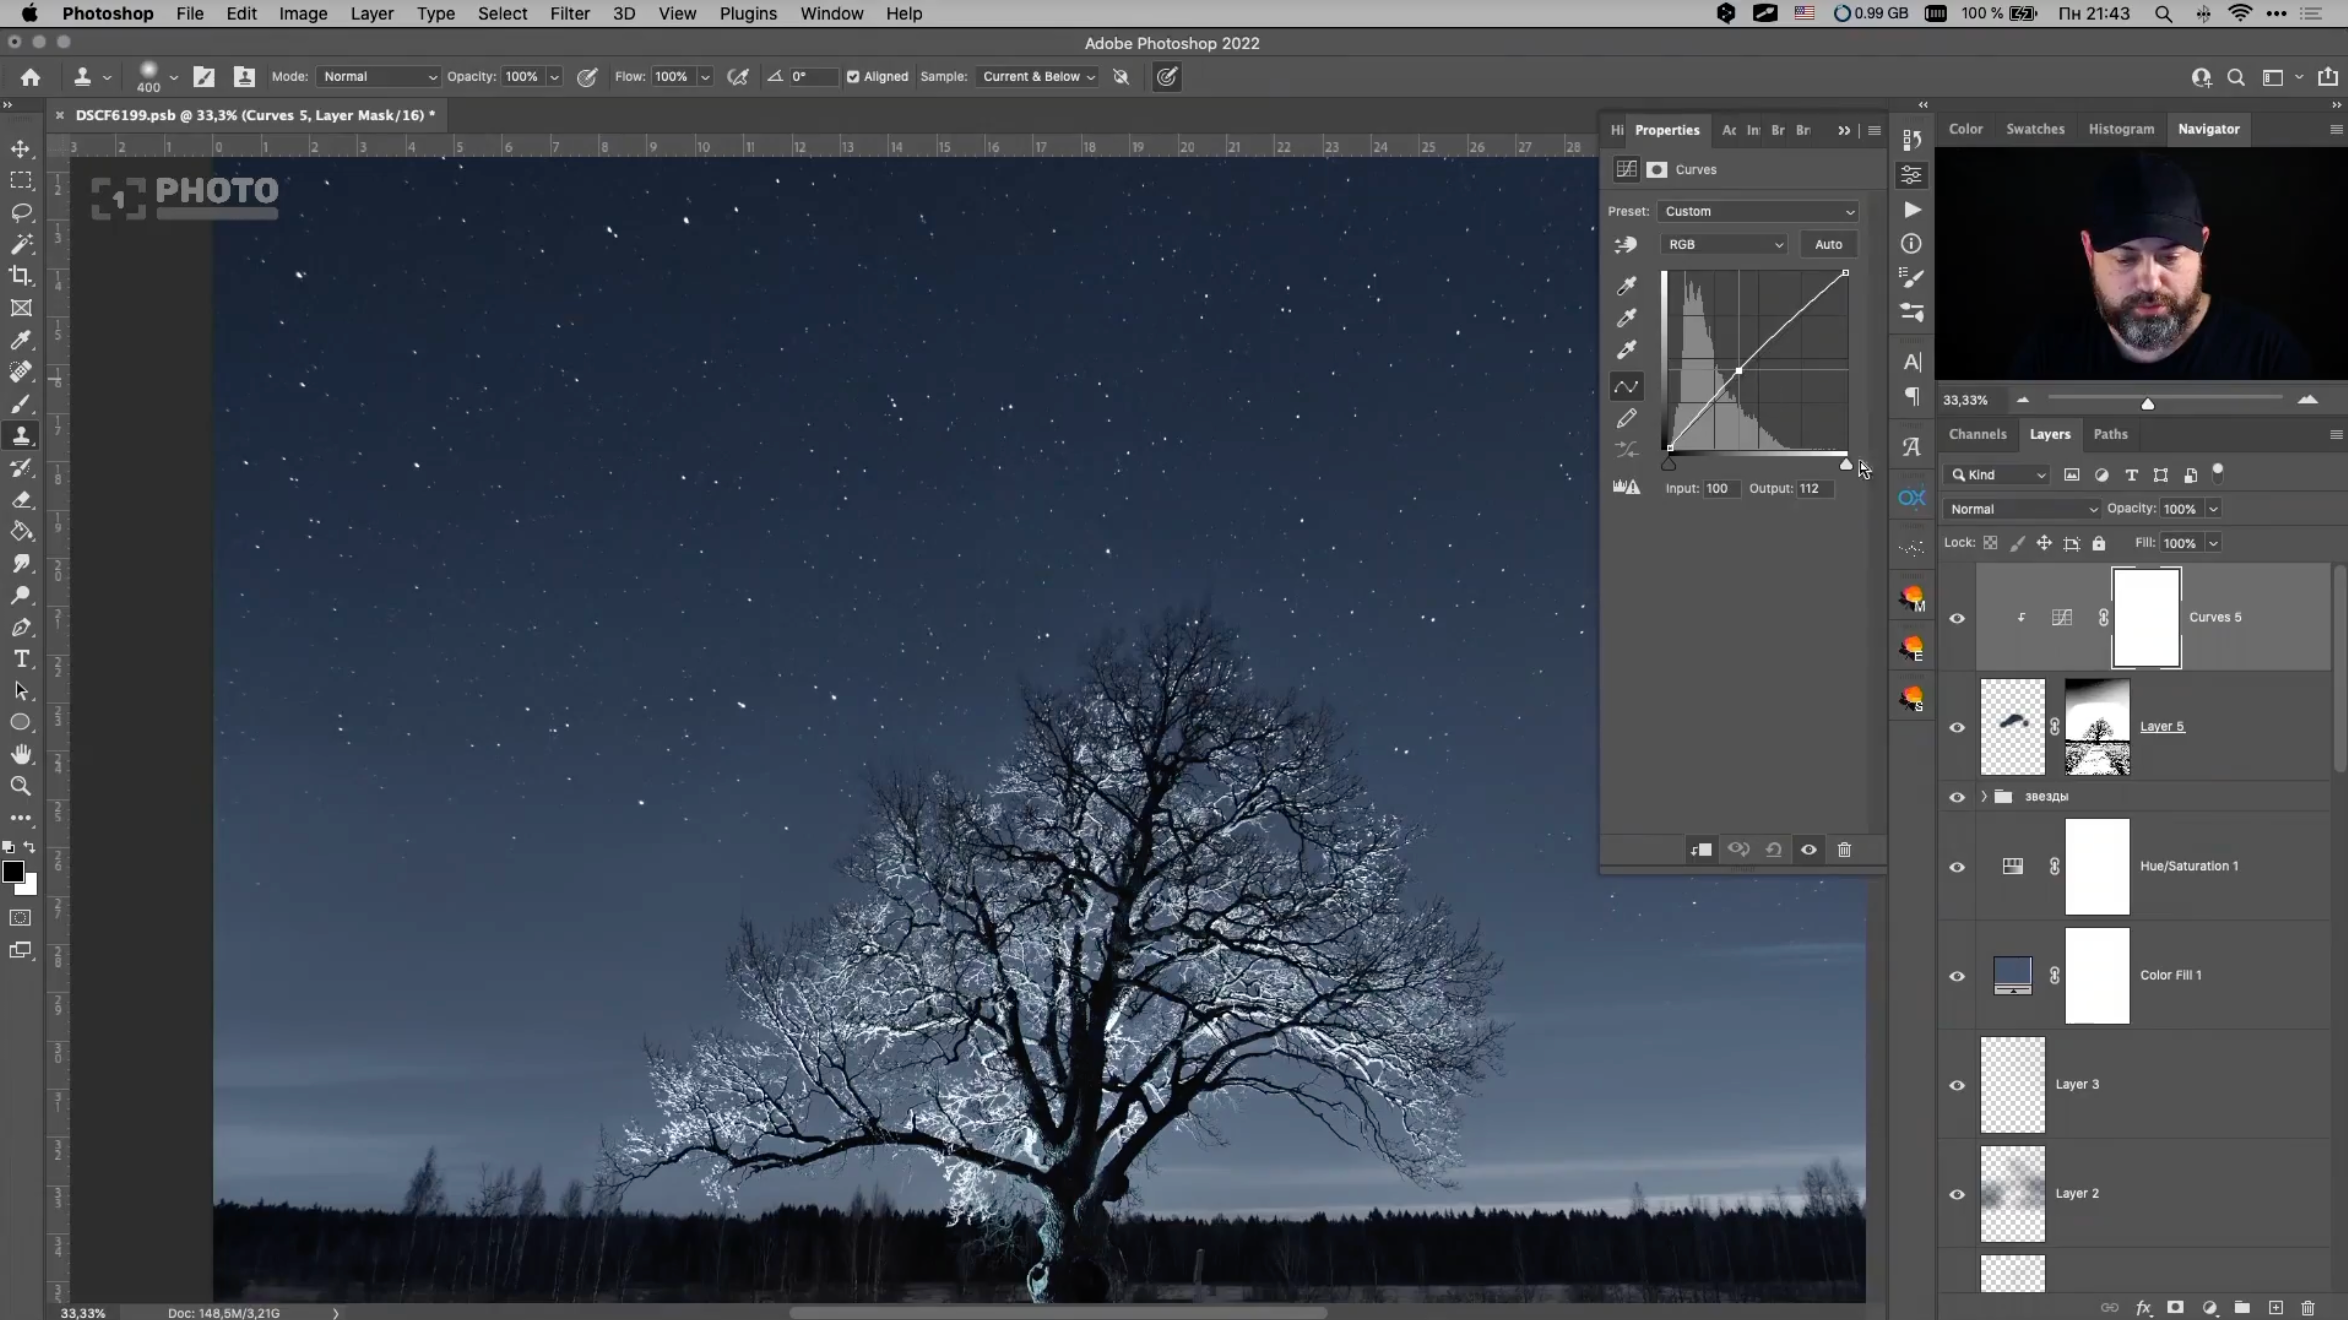This screenshot has height=1320, width=2348.
Task: Open the RGB channel dropdown
Action: (1724, 244)
